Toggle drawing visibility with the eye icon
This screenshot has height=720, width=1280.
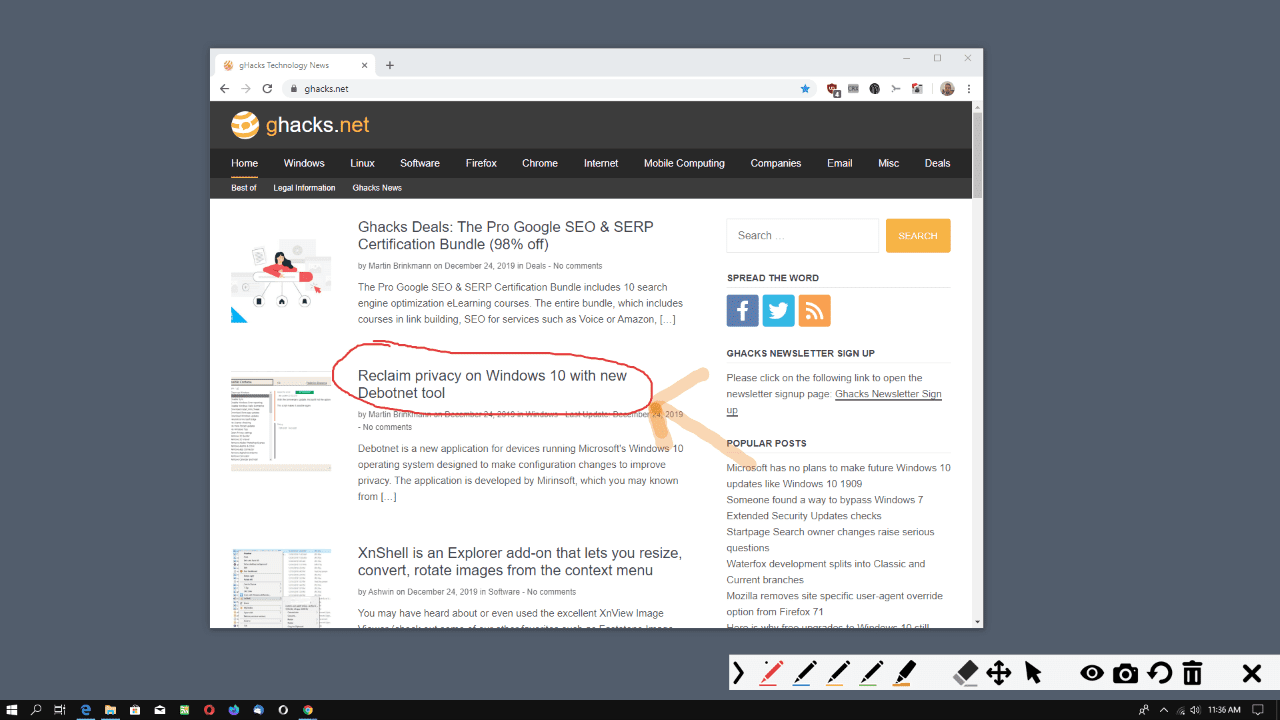1092,673
